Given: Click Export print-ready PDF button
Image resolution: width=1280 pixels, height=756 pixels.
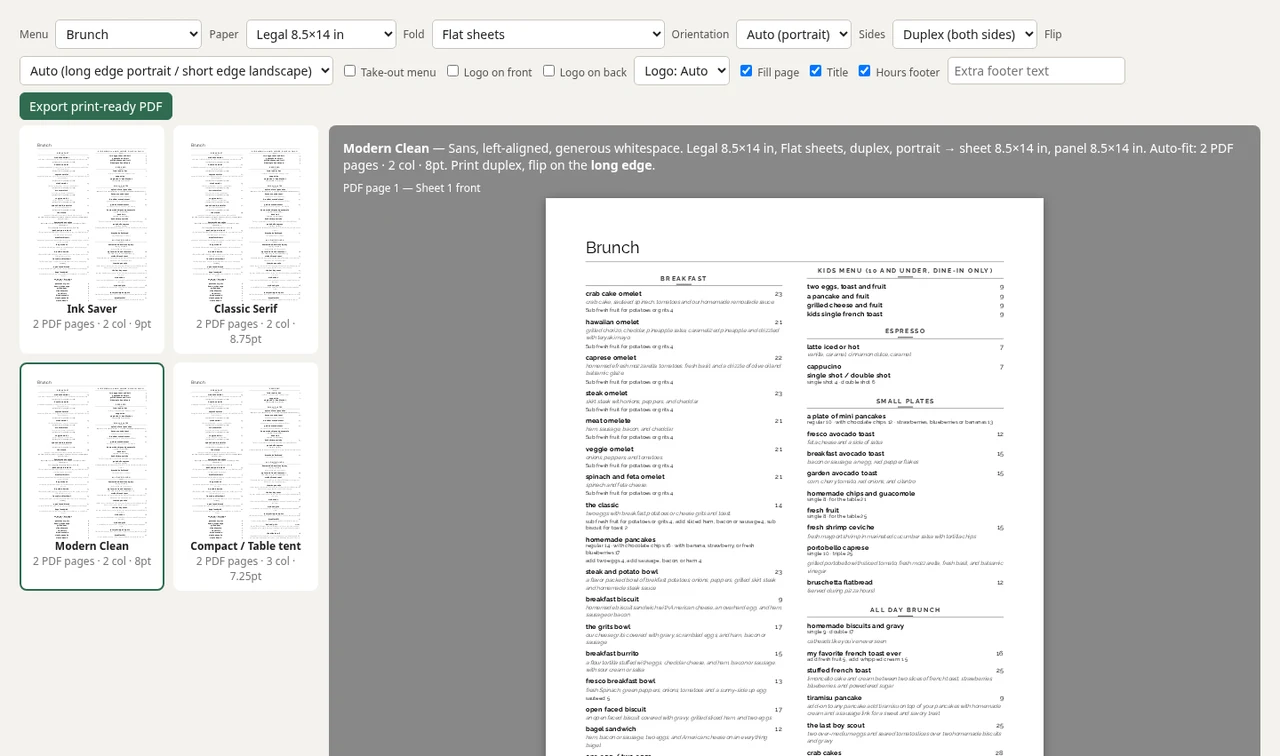Looking at the screenshot, I should [x=96, y=106].
